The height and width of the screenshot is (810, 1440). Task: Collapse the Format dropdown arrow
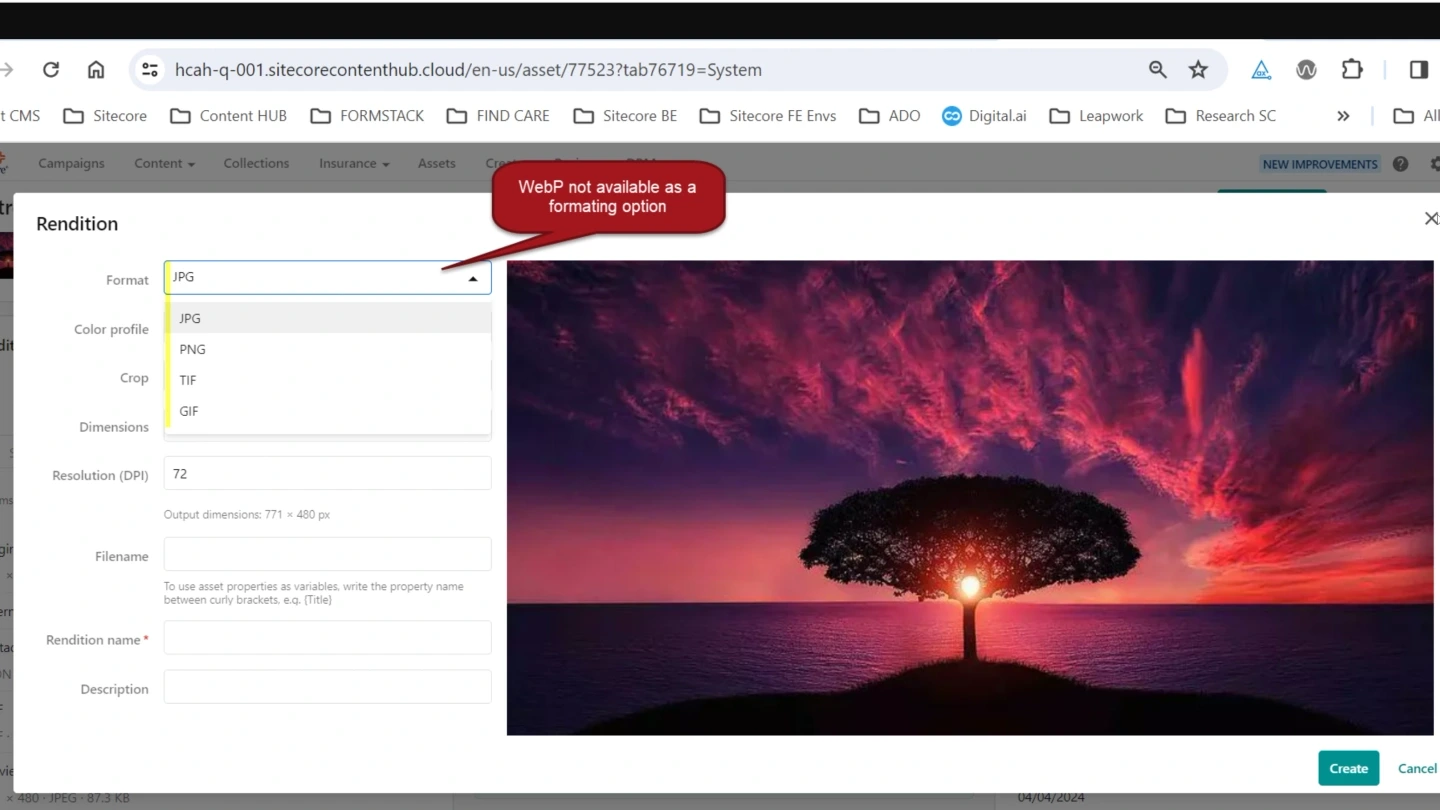pos(473,279)
